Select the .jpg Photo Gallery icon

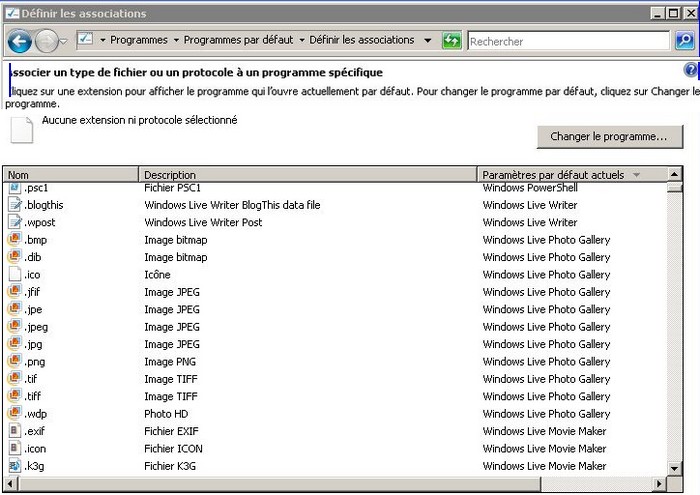coord(15,344)
